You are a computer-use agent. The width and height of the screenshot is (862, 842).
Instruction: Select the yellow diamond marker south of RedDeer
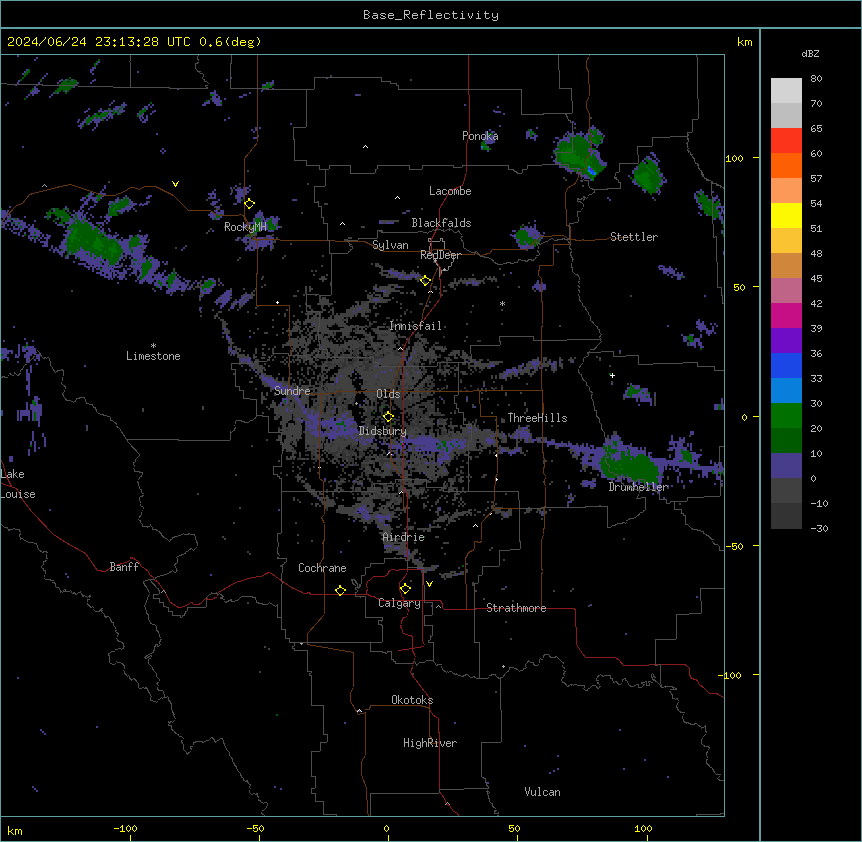point(425,281)
